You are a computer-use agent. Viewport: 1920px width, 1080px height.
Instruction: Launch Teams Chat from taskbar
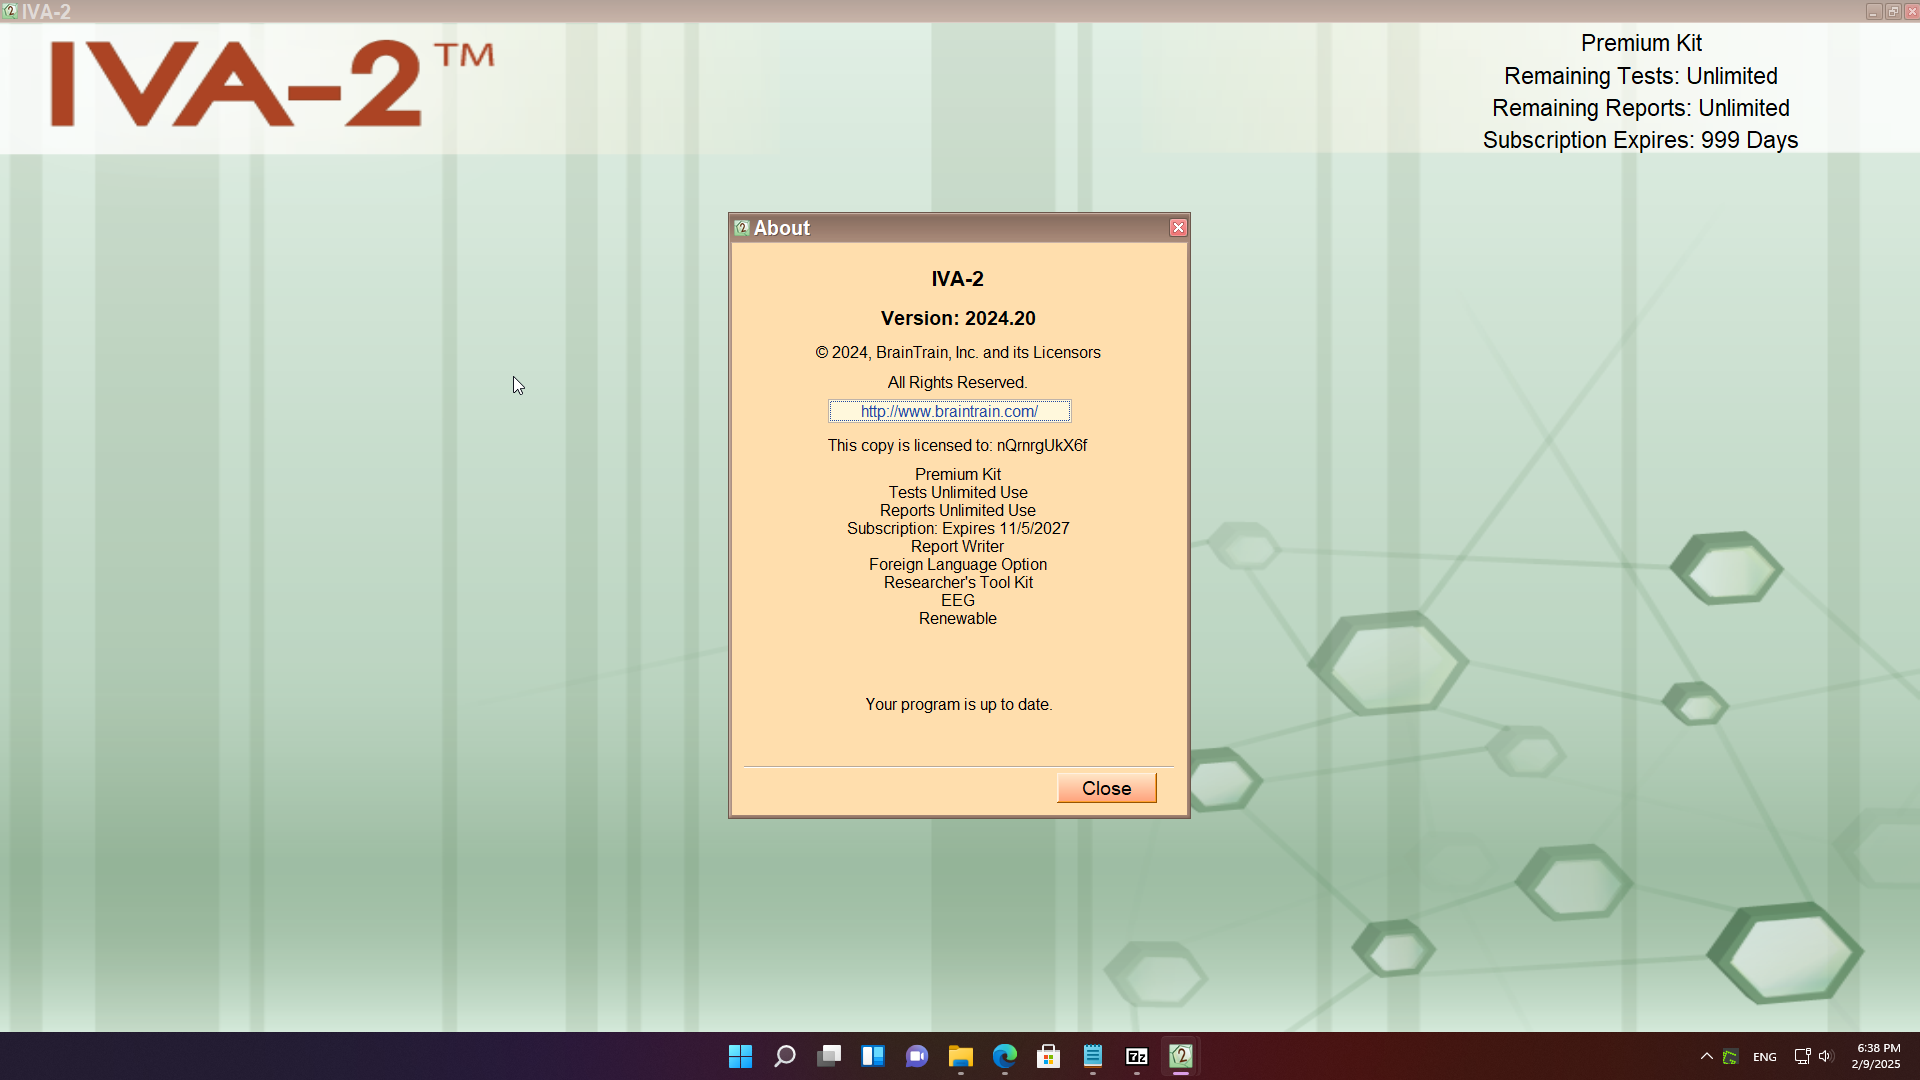coord(917,1056)
